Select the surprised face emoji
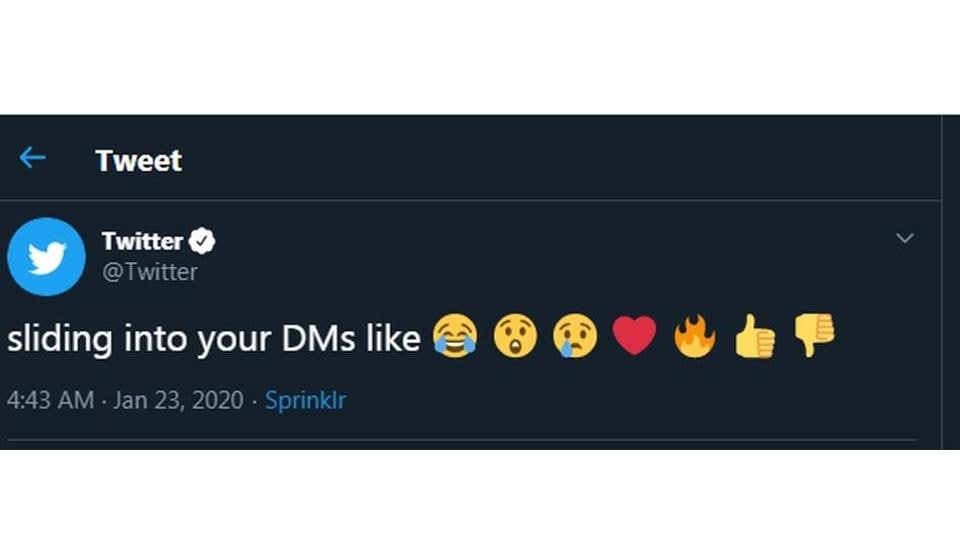 tap(515, 335)
